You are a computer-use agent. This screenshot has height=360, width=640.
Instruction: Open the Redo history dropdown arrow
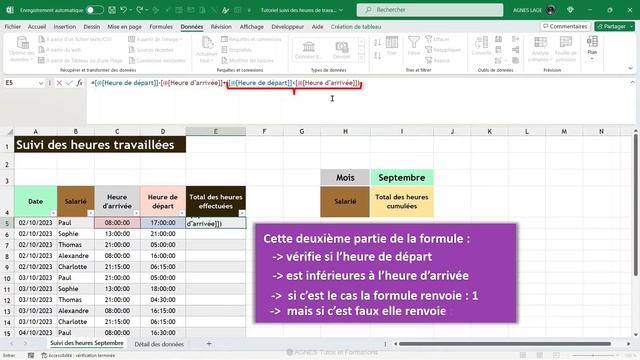click(x=147, y=10)
